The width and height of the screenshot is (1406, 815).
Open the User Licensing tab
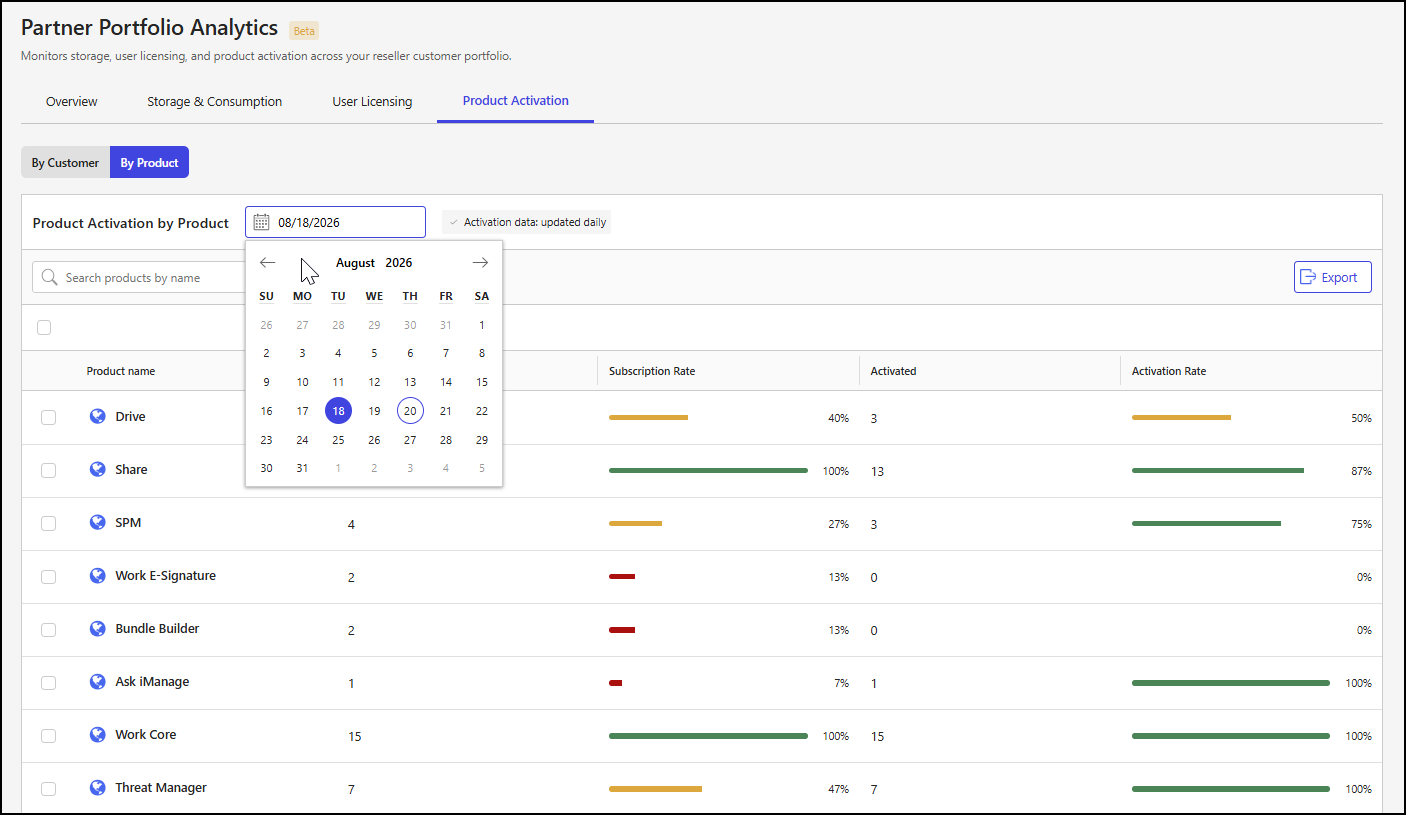[x=372, y=101]
